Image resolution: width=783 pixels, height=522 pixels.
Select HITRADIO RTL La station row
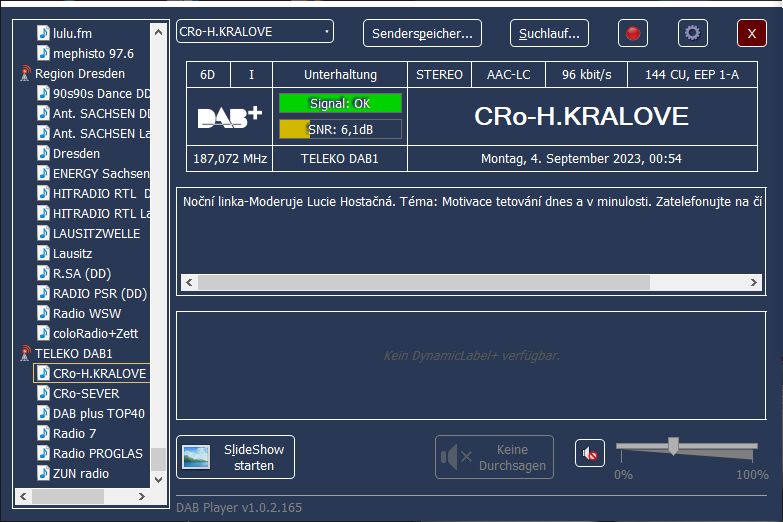tap(101, 214)
